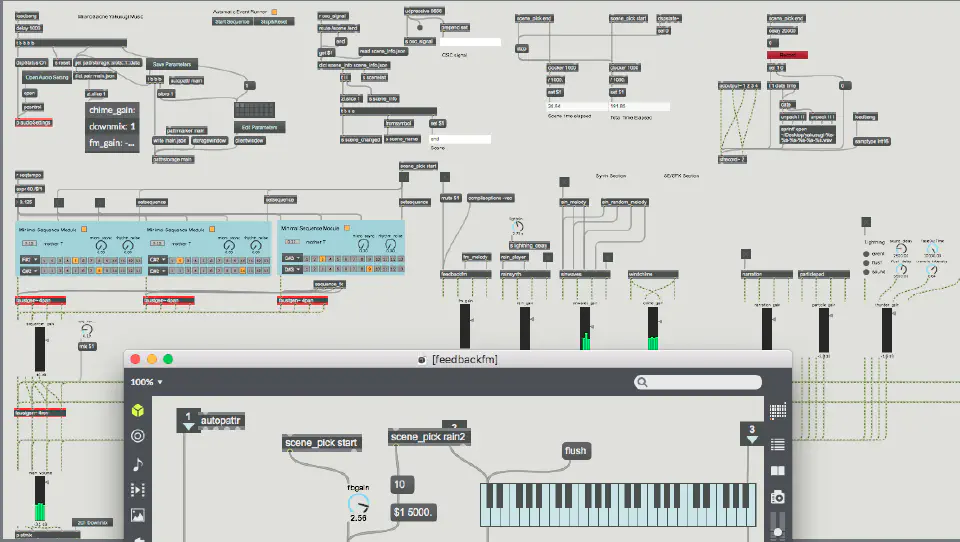Open the reference book icon in right toolbar

pyautogui.click(x=777, y=471)
